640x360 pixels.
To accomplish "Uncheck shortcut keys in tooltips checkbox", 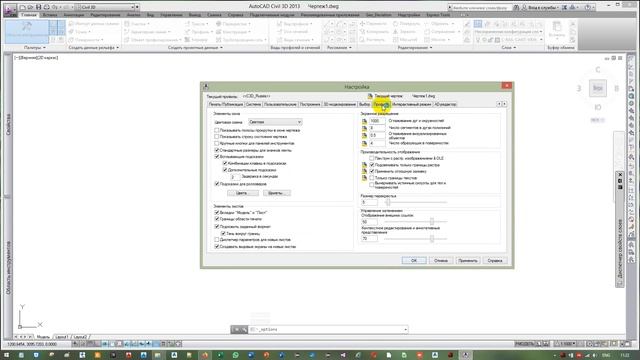I will 225,163.
